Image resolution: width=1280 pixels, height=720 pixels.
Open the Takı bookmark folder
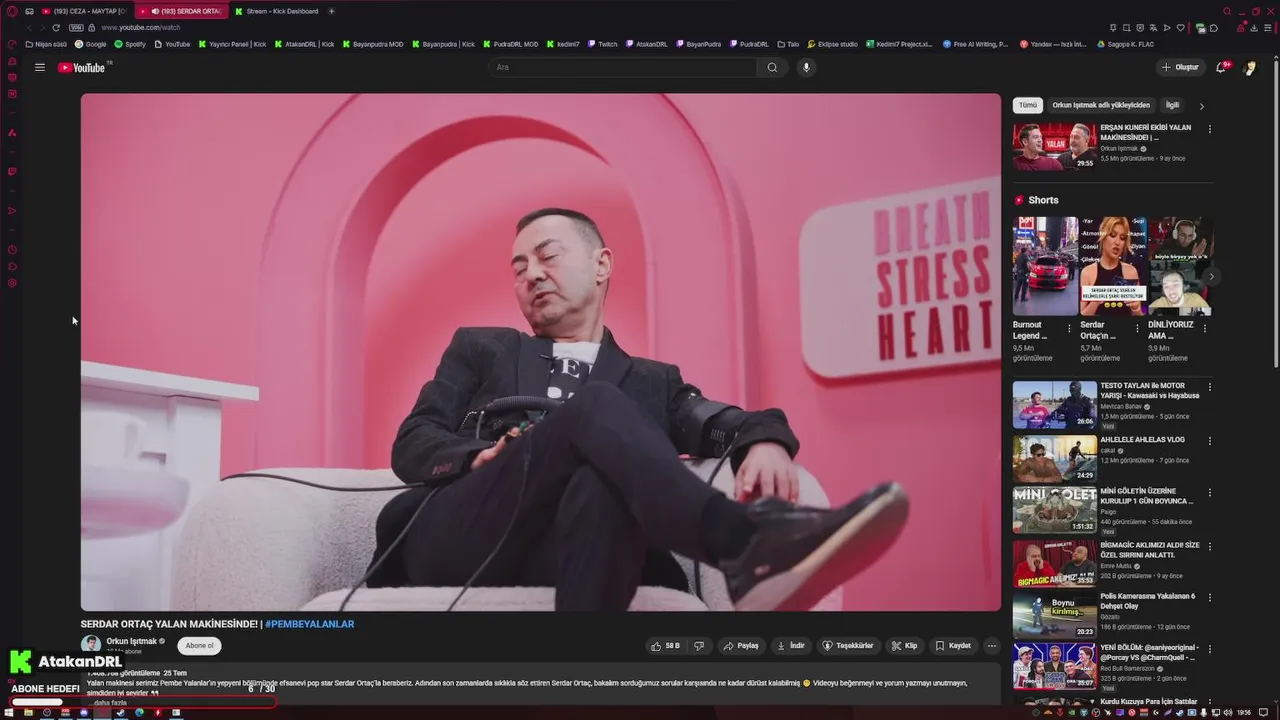click(x=788, y=44)
